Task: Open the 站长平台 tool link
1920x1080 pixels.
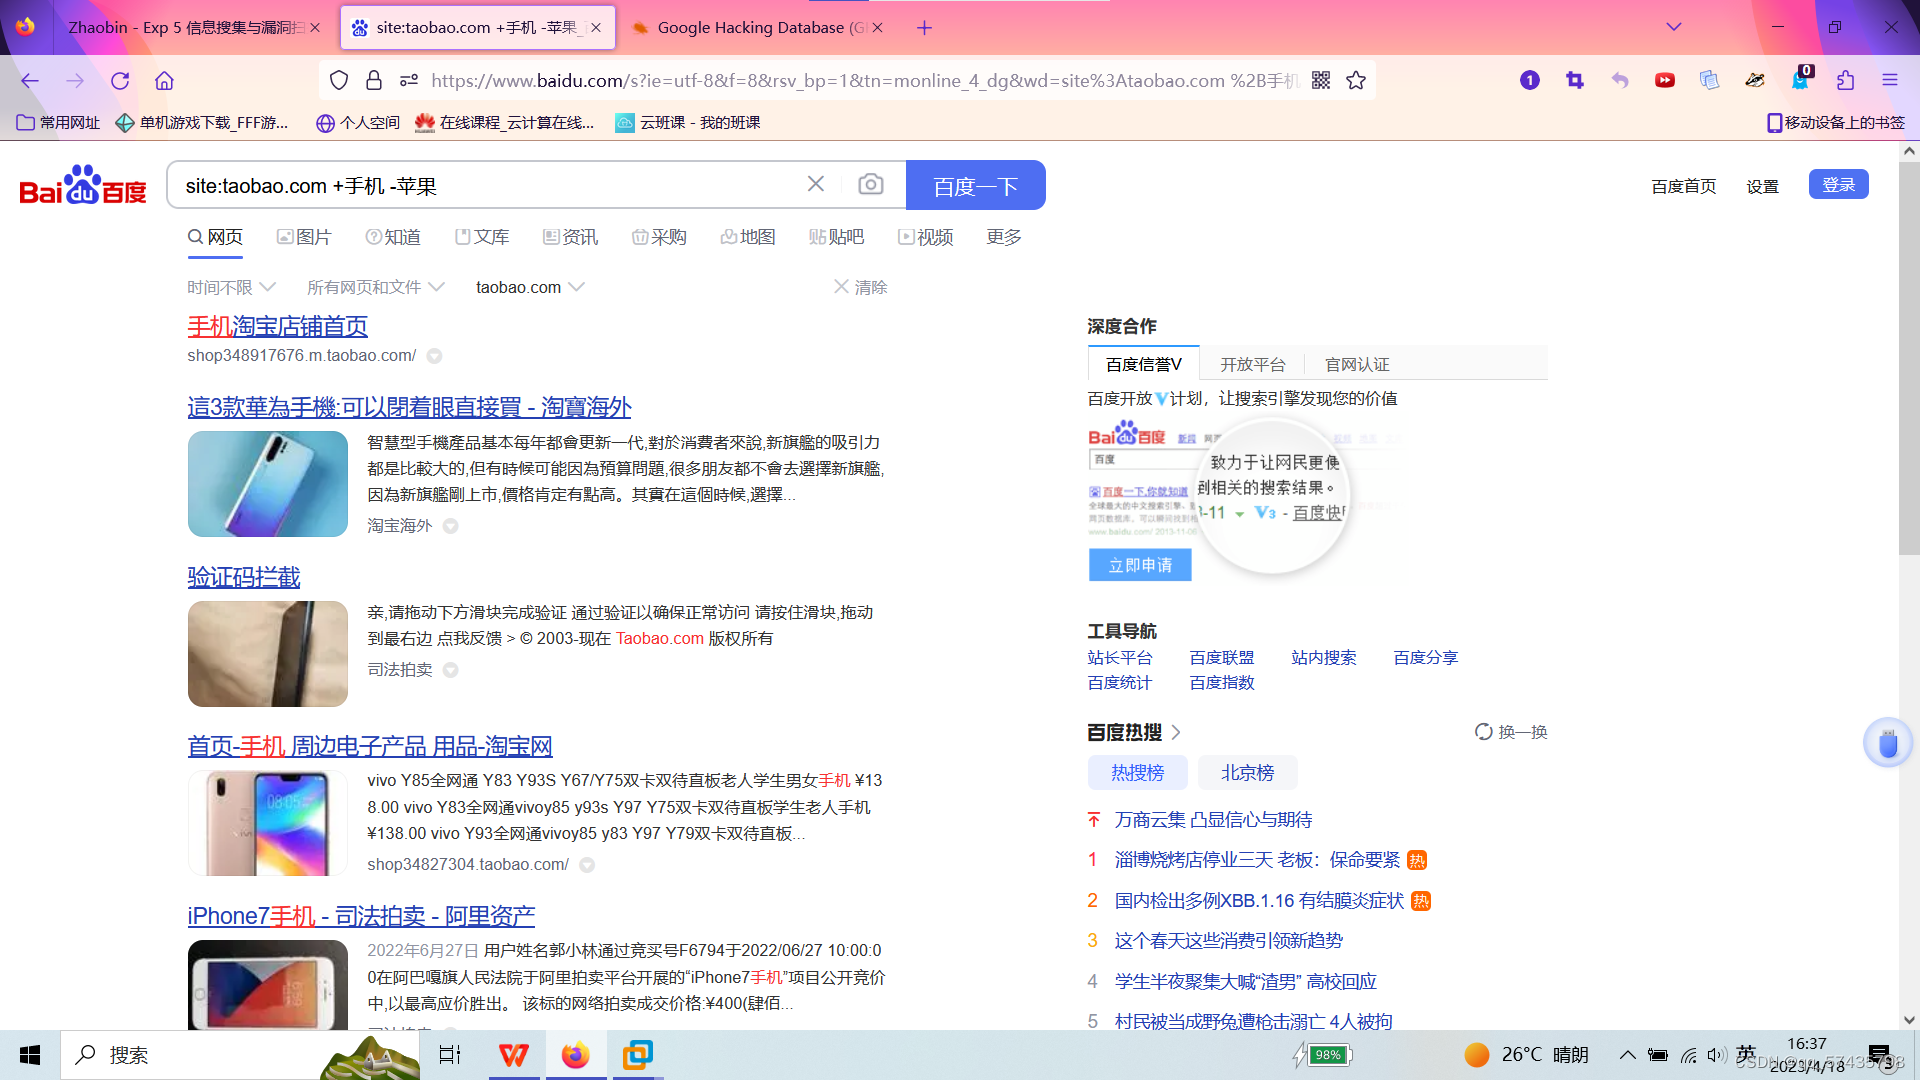Action: [1120, 657]
